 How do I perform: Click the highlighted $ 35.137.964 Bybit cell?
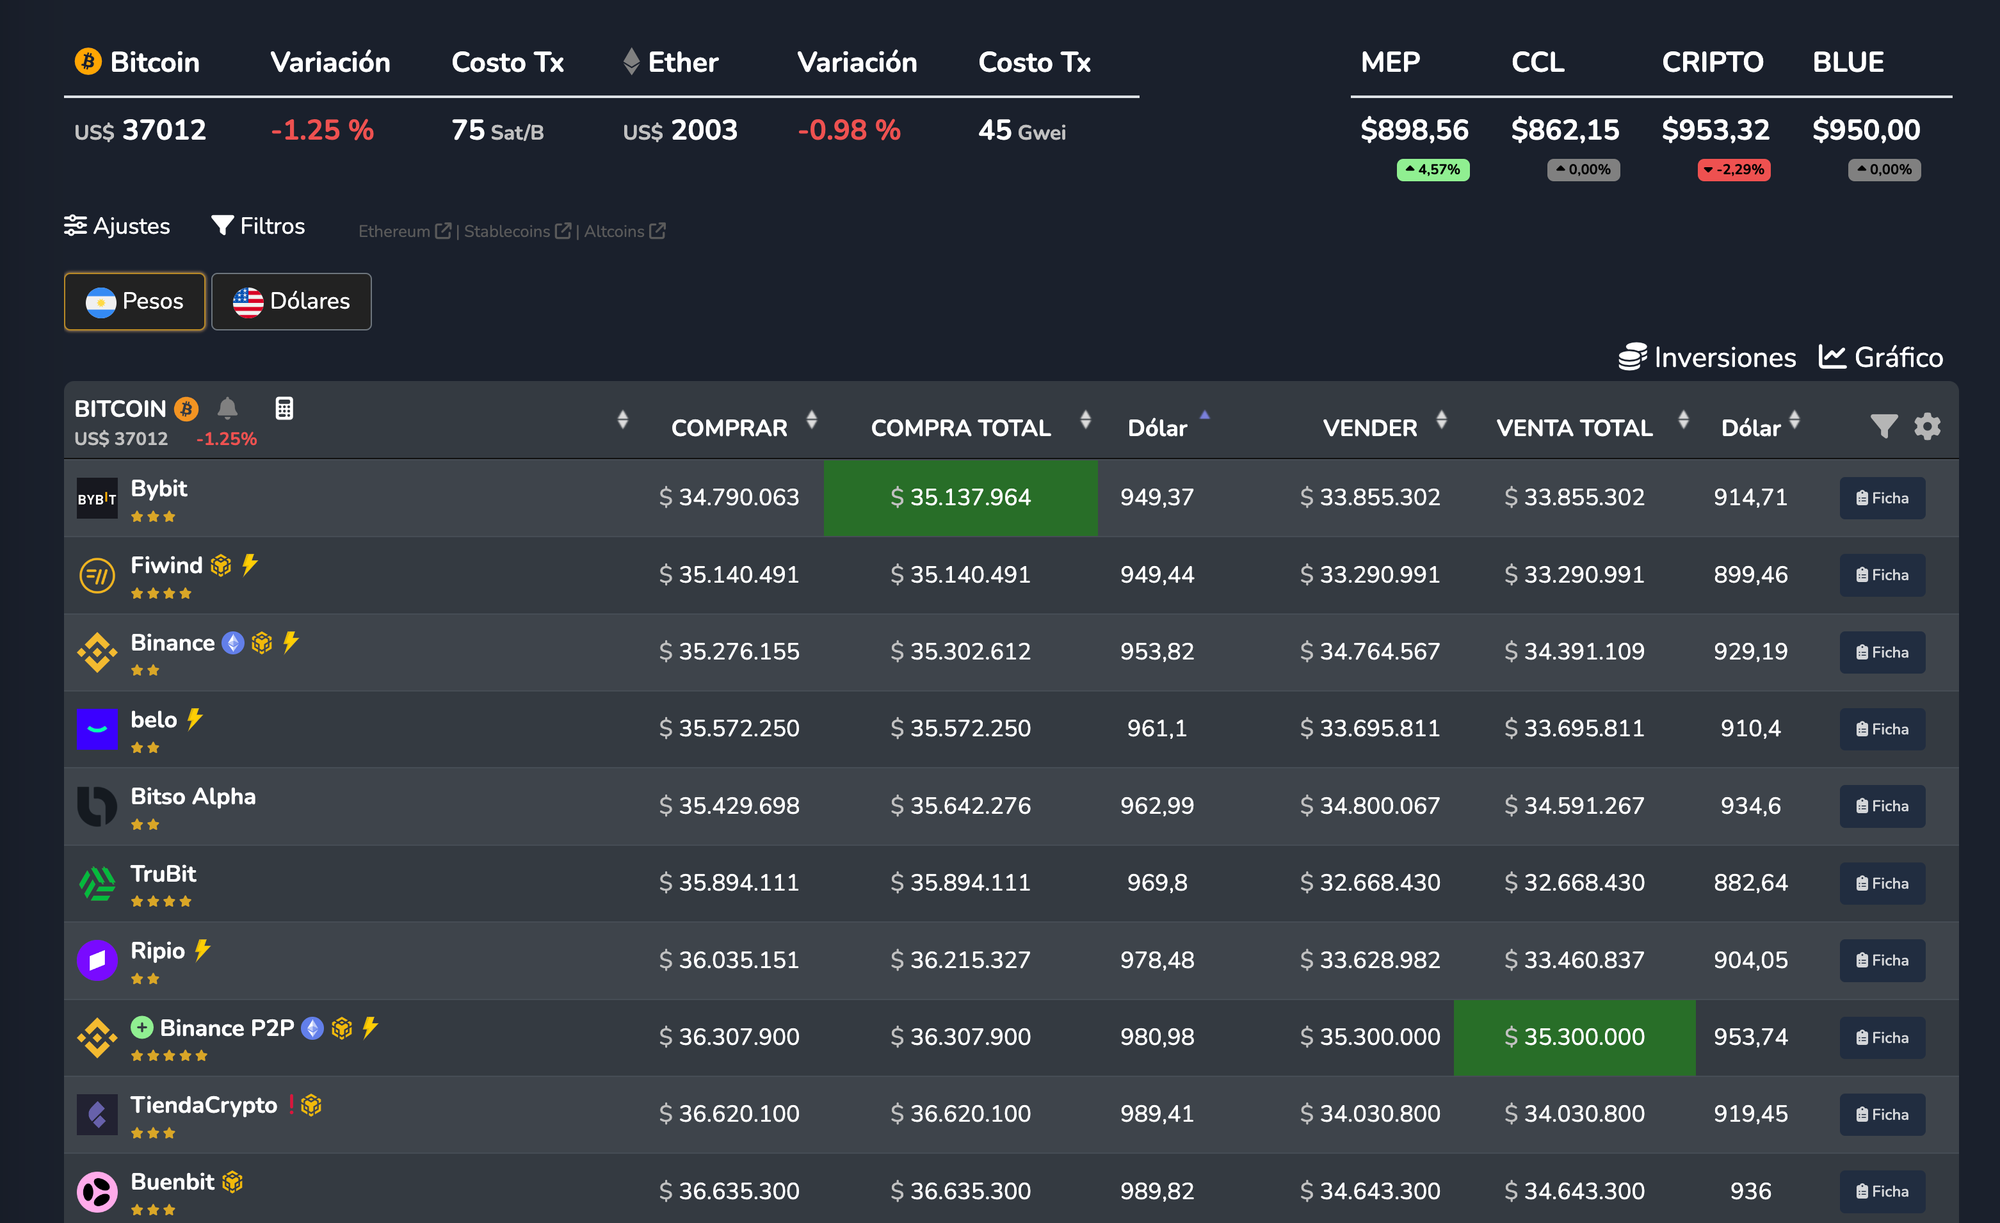pos(961,498)
